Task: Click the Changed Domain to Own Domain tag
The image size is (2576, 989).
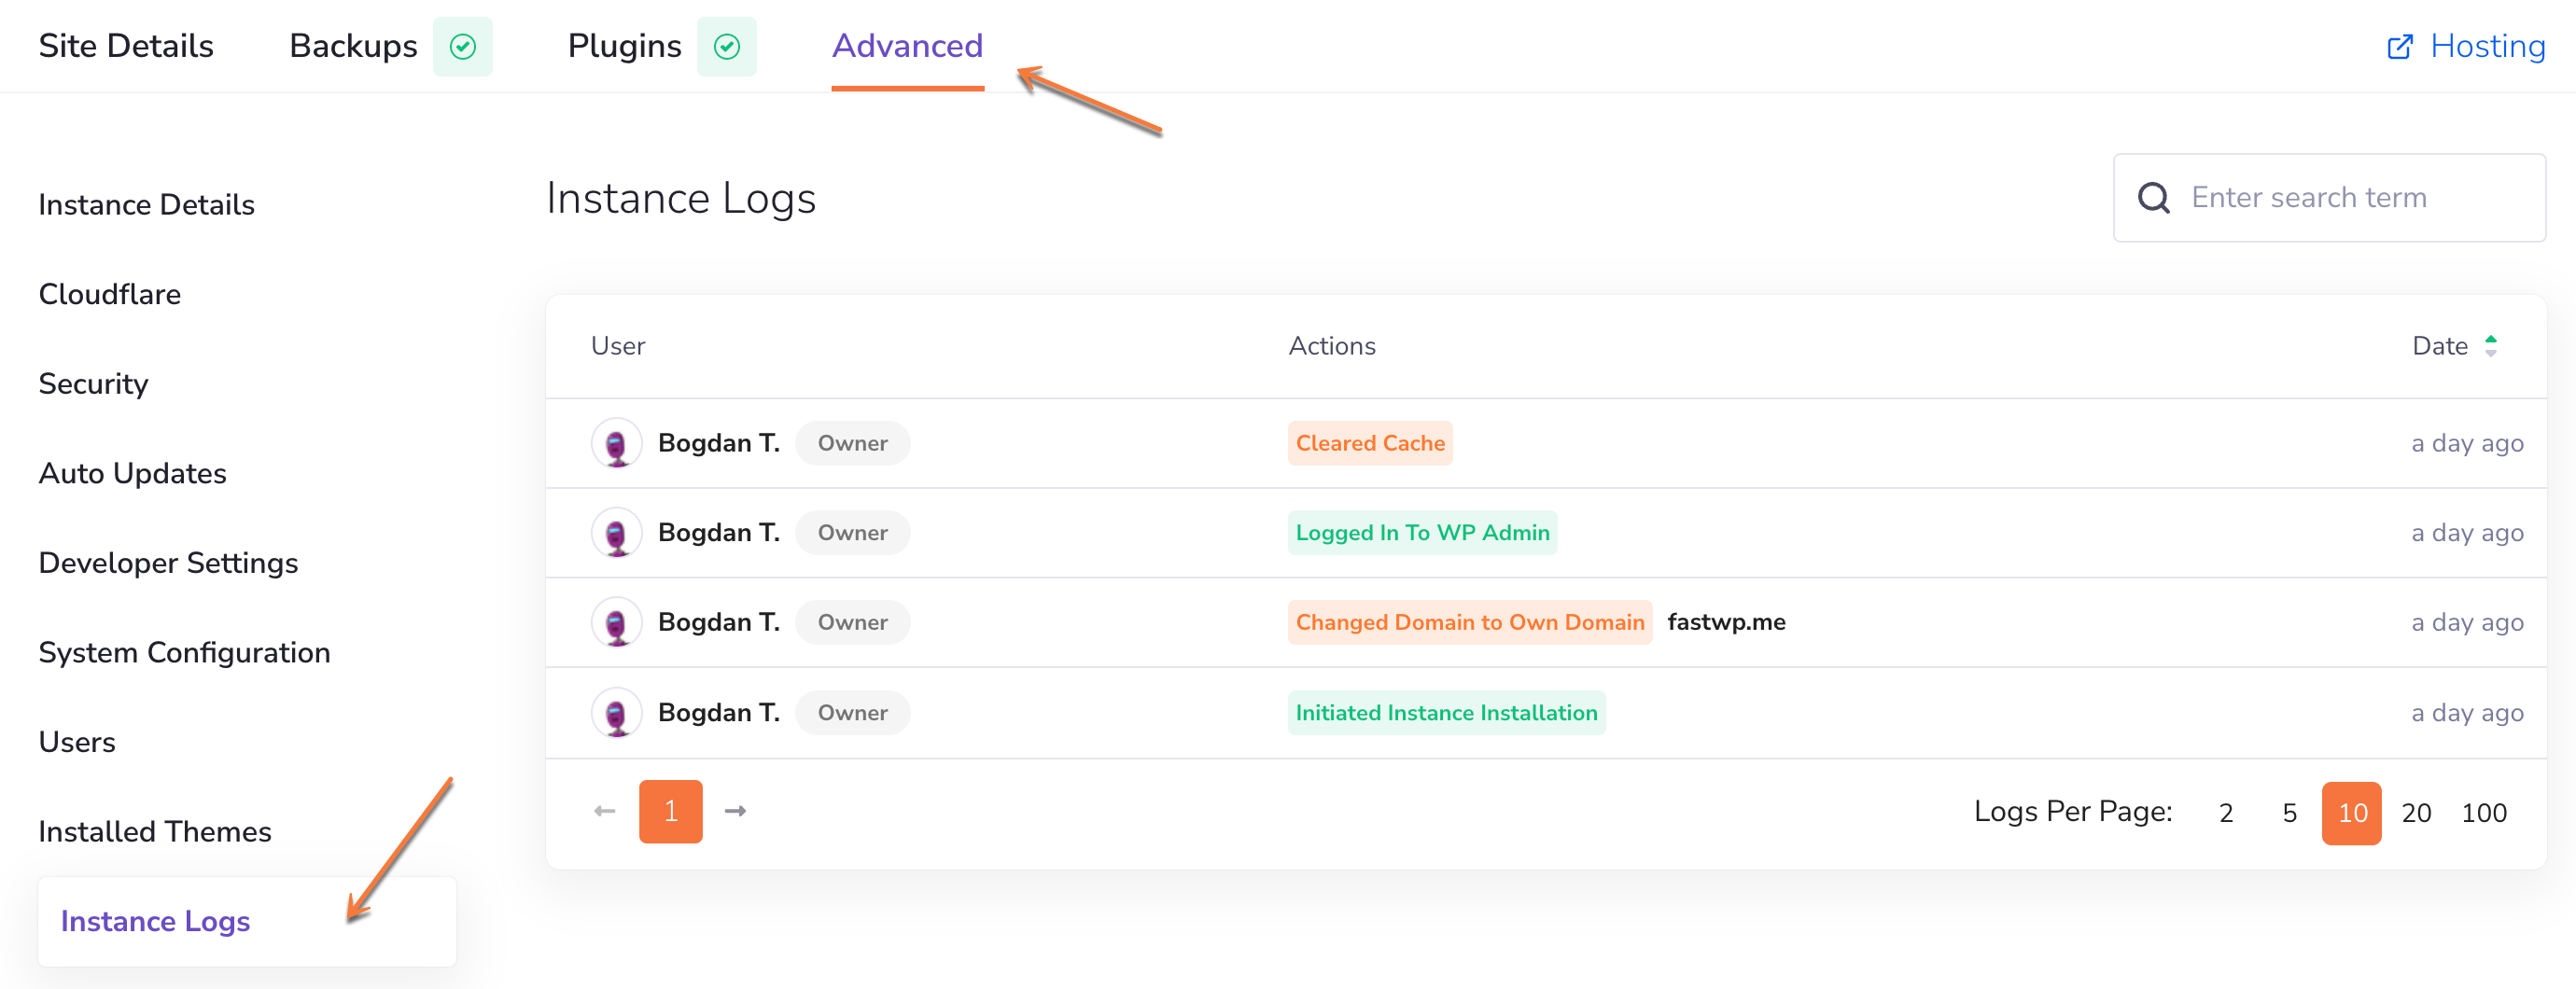Action: point(1469,622)
